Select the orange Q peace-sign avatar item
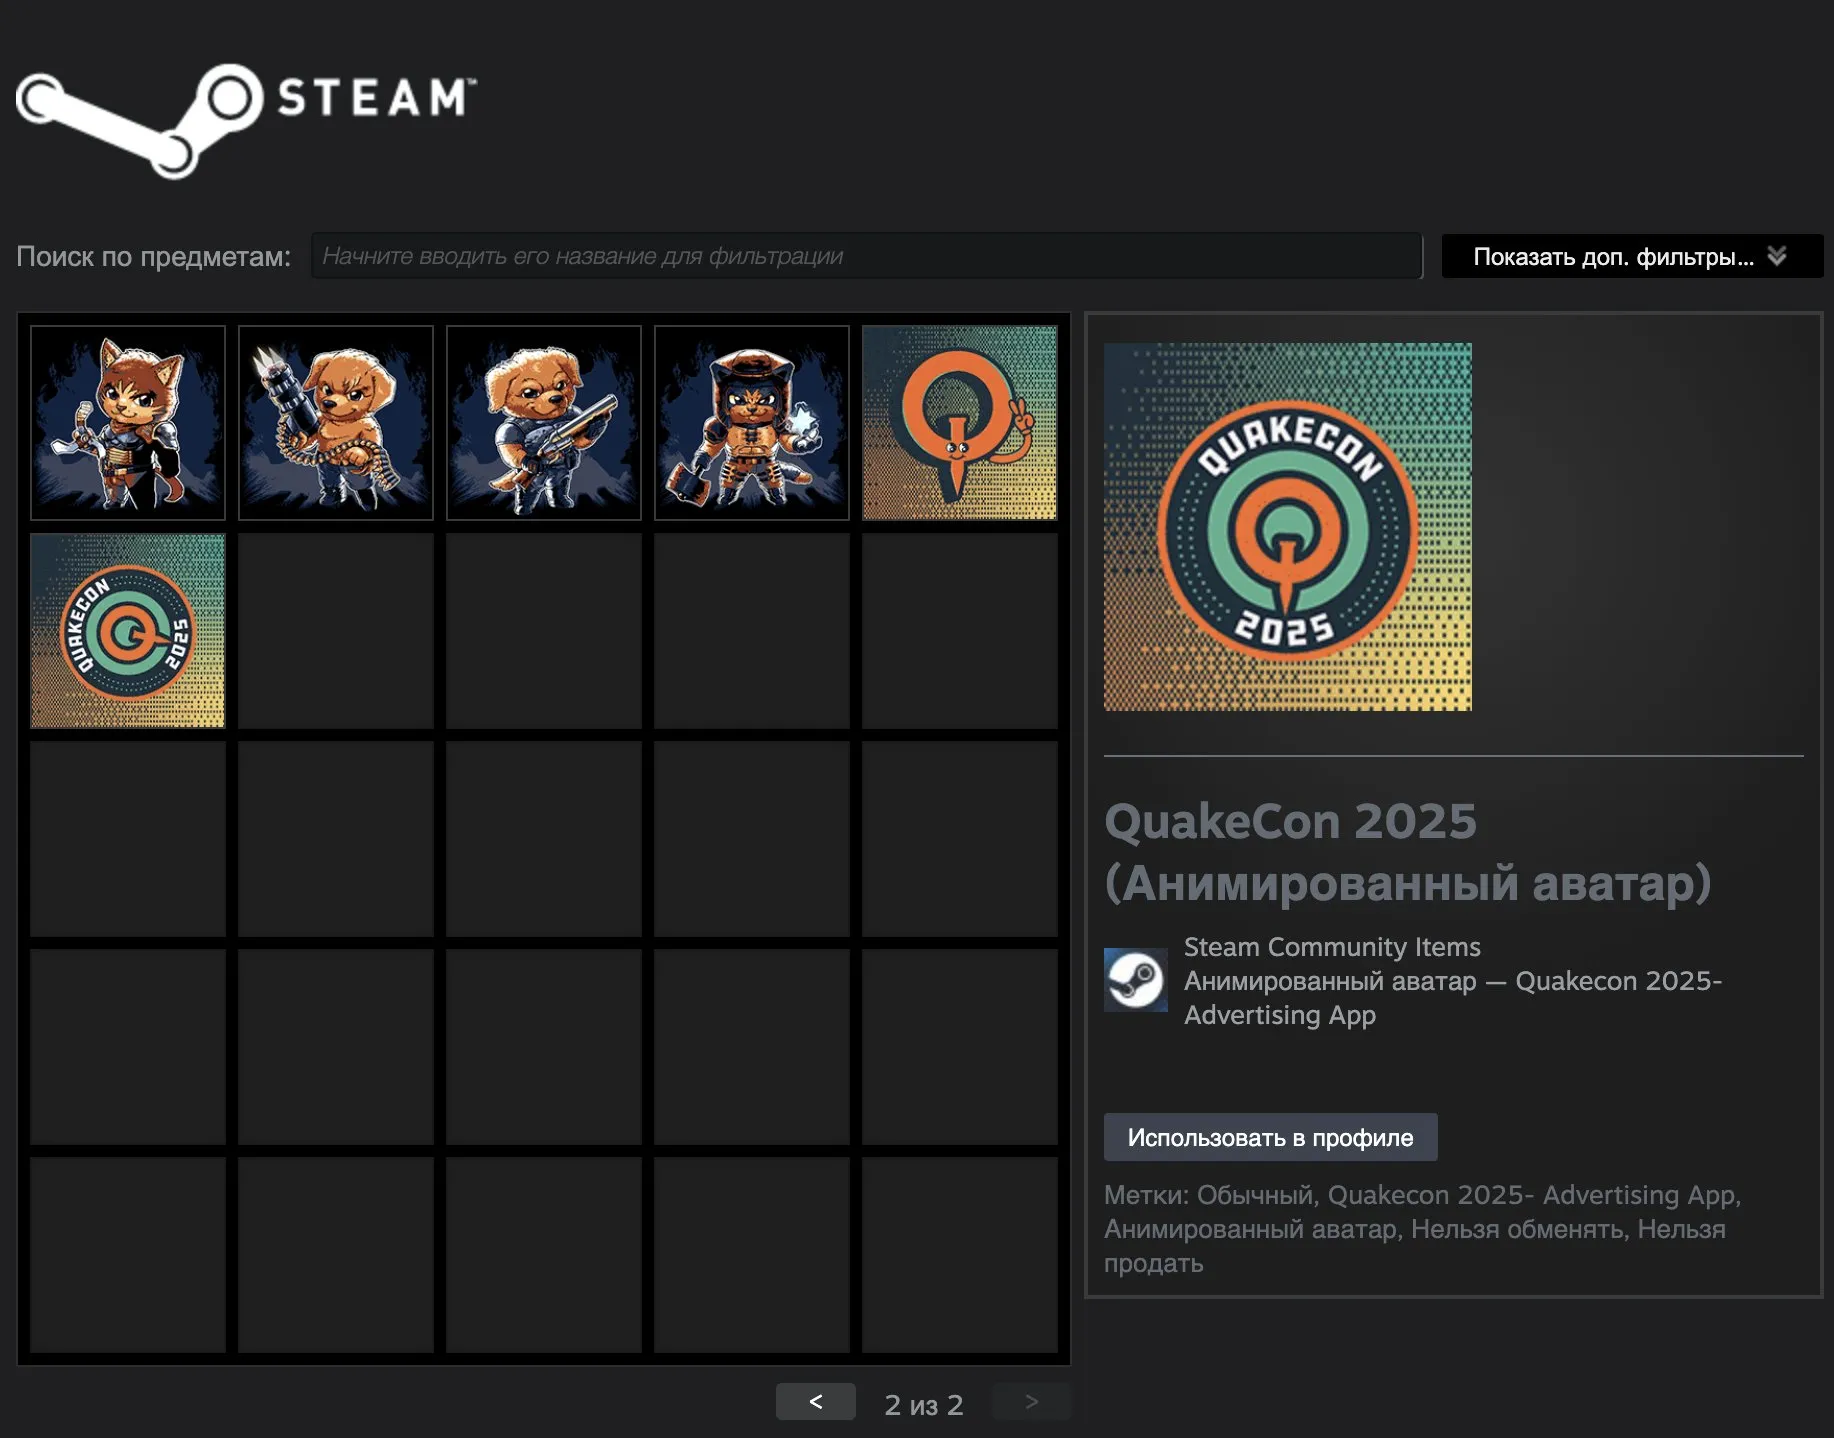Image resolution: width=1834 pixels, height=1438 pixels. tap(960, 423)
